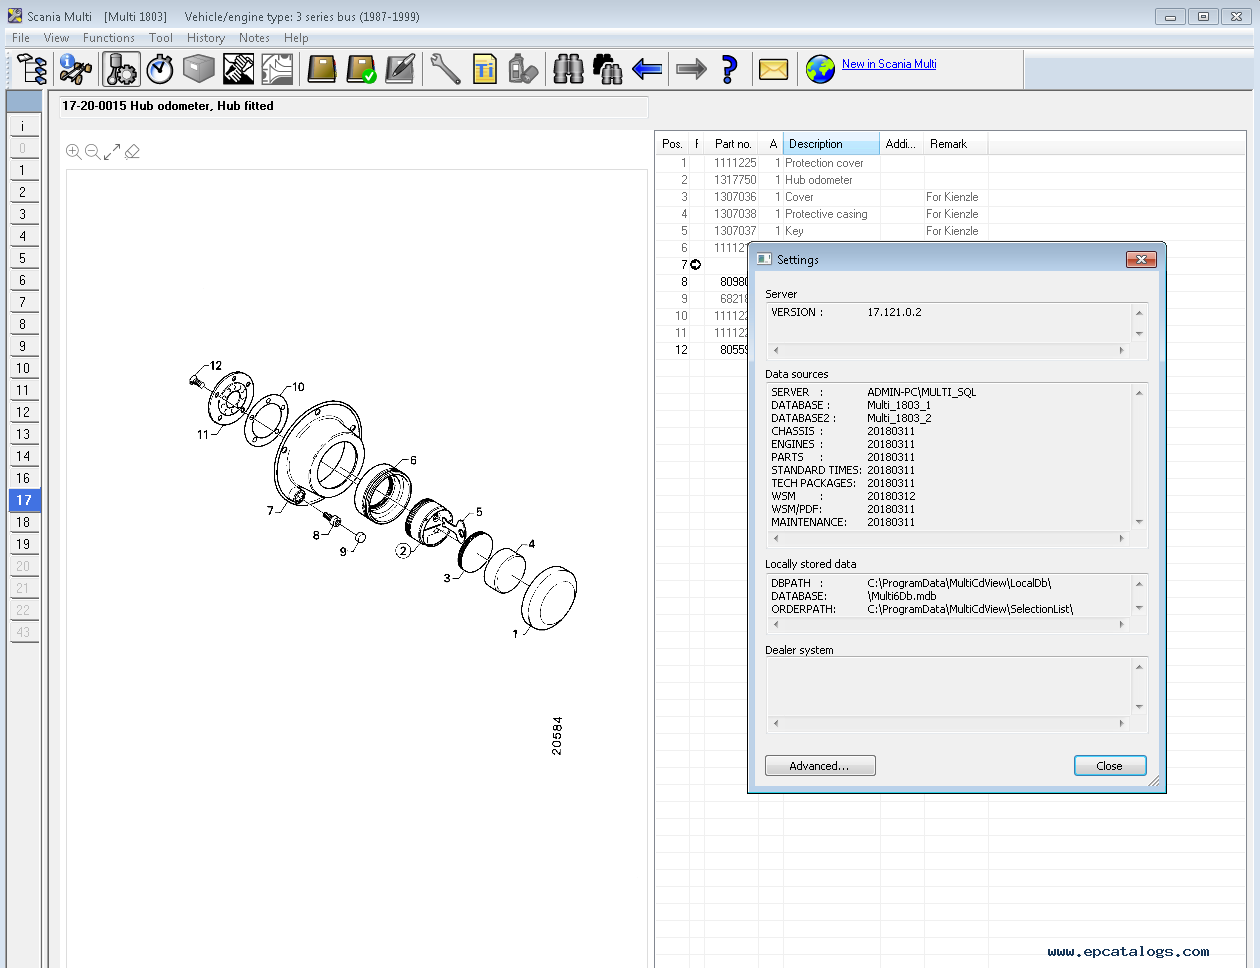This screenshot has height=968, width=1260.
Task: Fit the diagram with the expand arrows icon
Action: [112, 151]
